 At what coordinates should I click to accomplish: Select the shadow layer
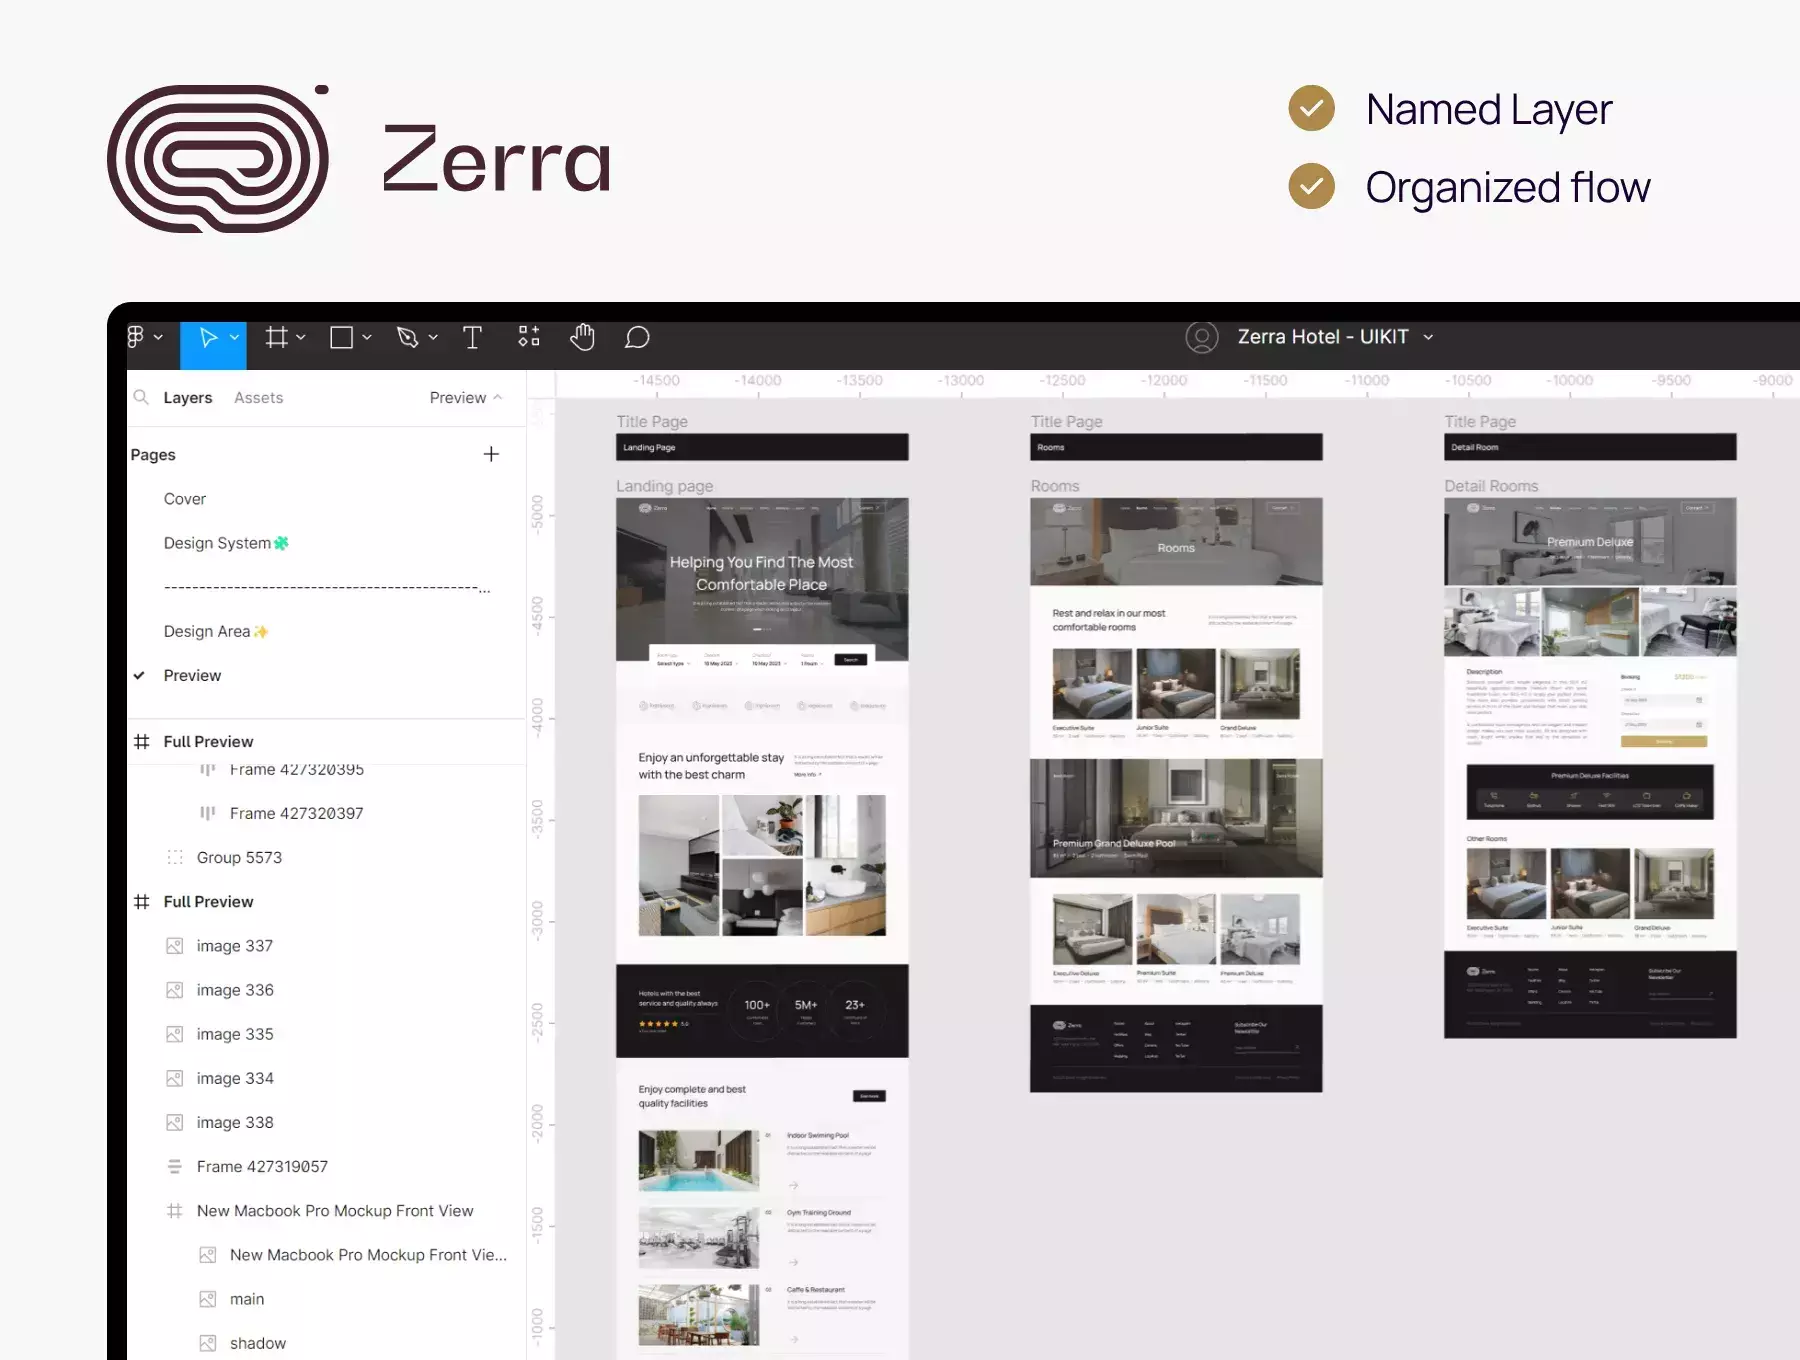point(258,1343)
